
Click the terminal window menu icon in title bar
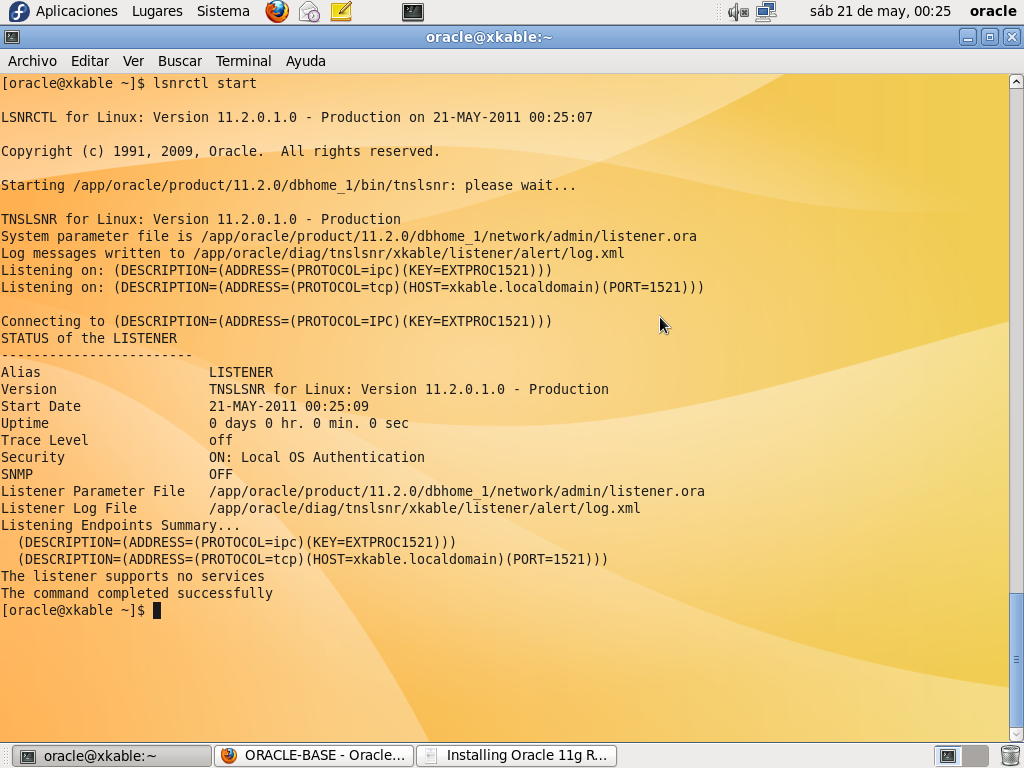coord(12,37)
